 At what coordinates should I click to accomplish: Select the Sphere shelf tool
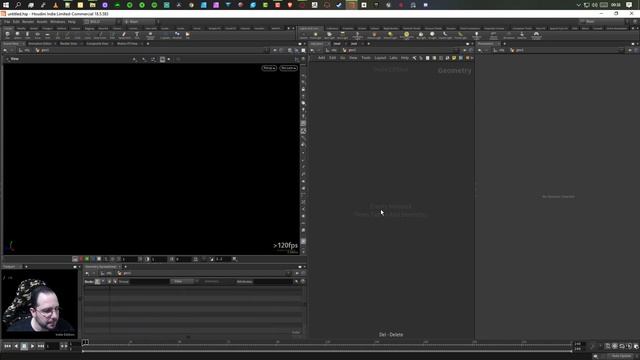18,36
